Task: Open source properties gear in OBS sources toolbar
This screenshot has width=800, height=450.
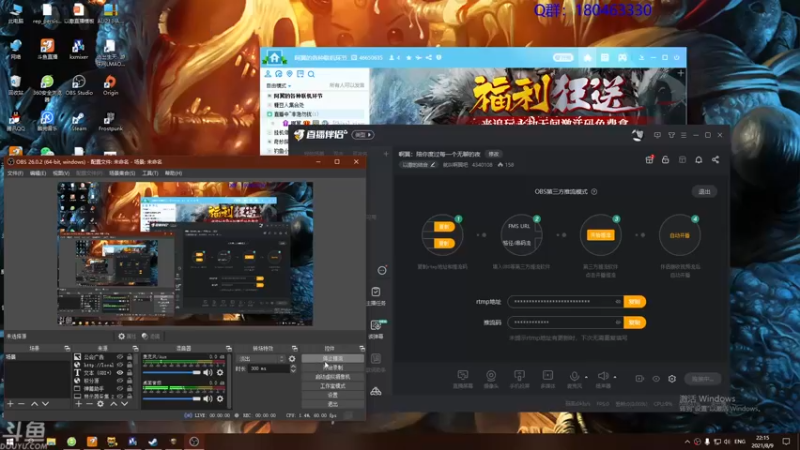Action: coord(101,404)
